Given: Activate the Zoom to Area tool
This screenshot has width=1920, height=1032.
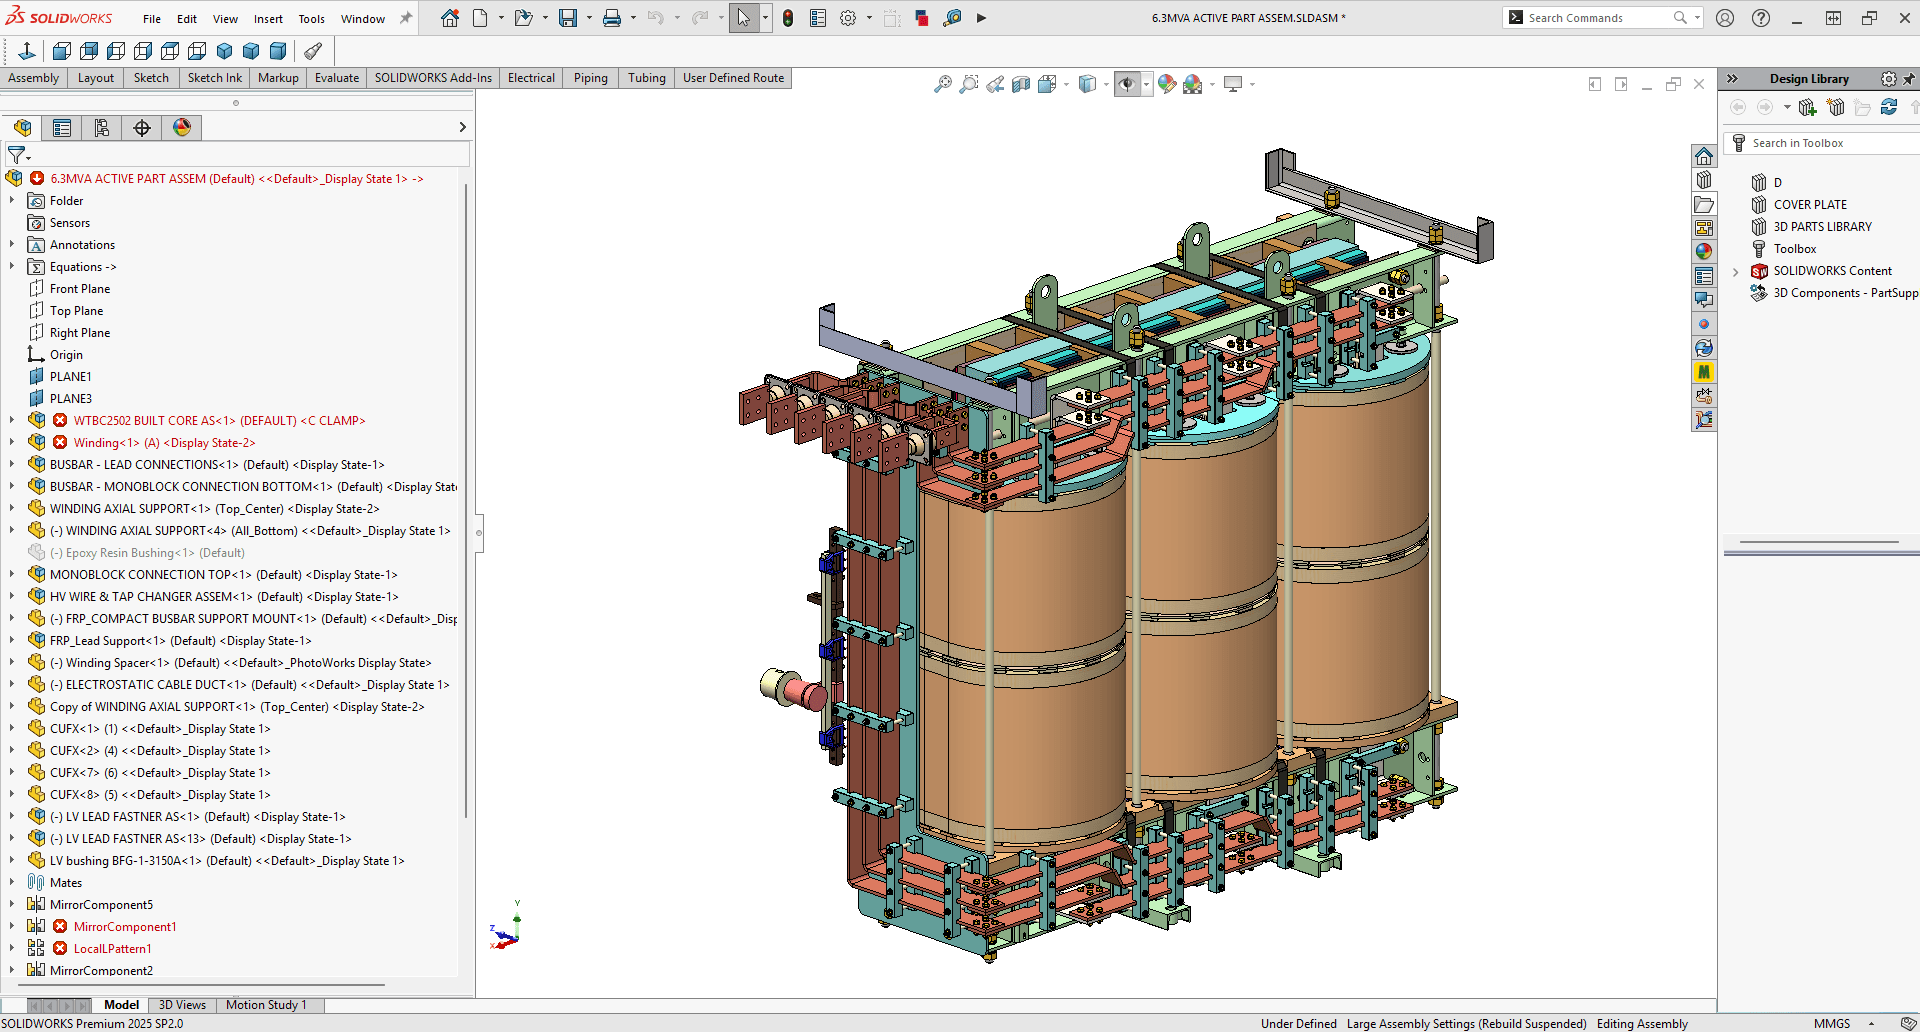Looking at the screenshot, I should 968,84.
